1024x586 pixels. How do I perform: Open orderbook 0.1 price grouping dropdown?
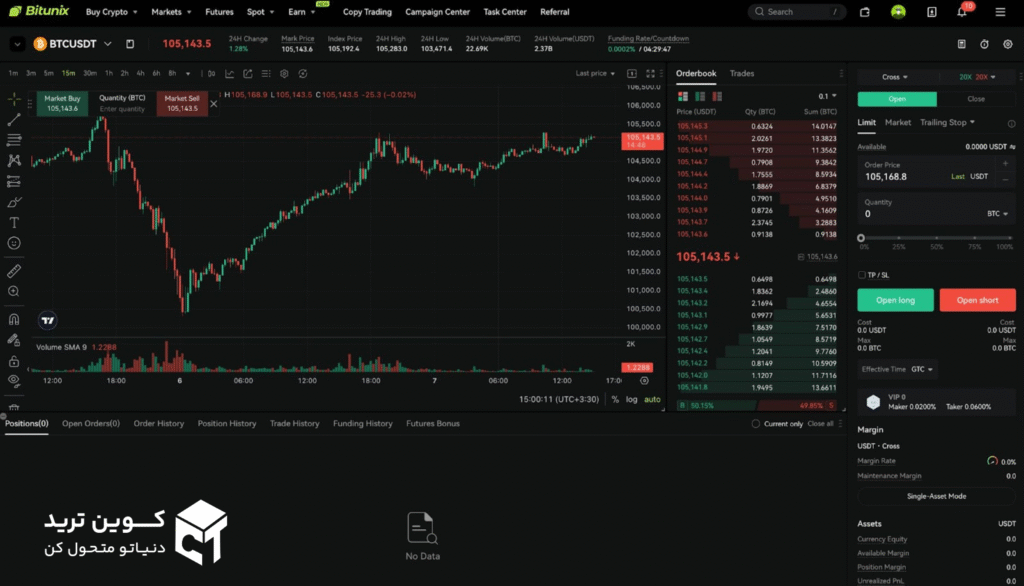tap(827, 96)
